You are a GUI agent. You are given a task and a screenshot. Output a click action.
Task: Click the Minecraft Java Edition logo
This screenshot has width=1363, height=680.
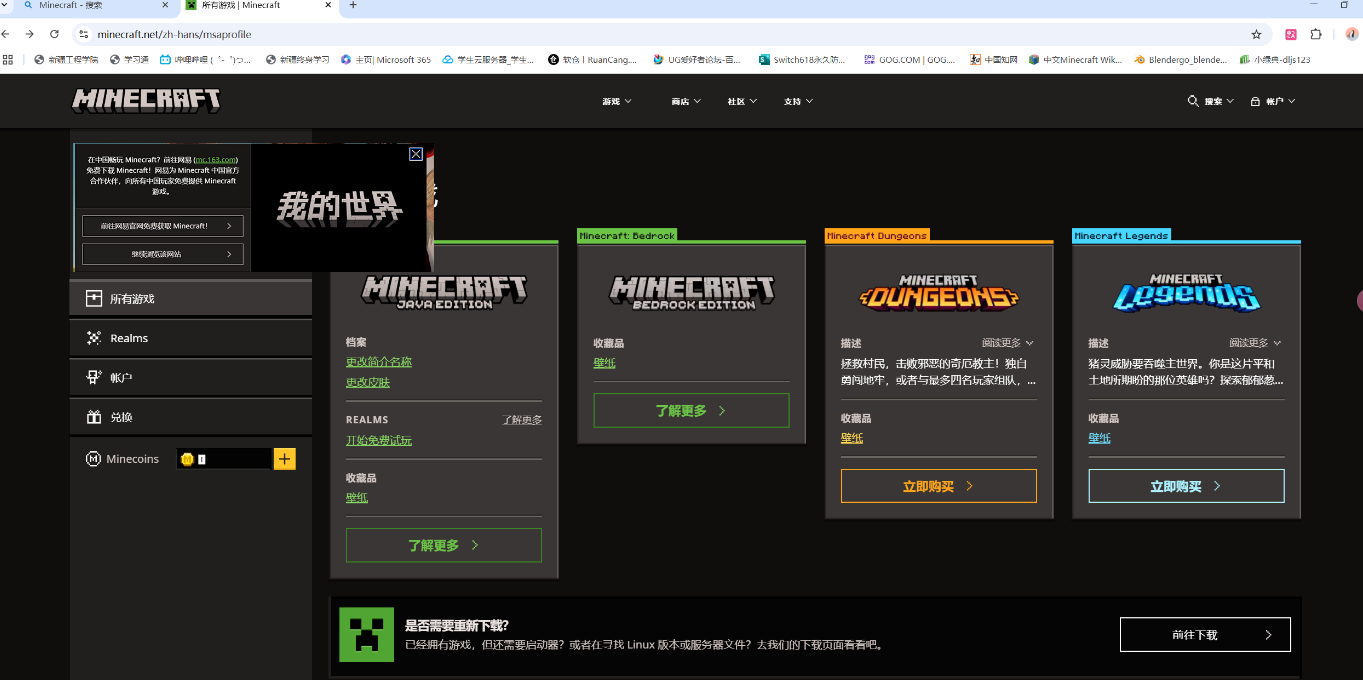(444, 291)
